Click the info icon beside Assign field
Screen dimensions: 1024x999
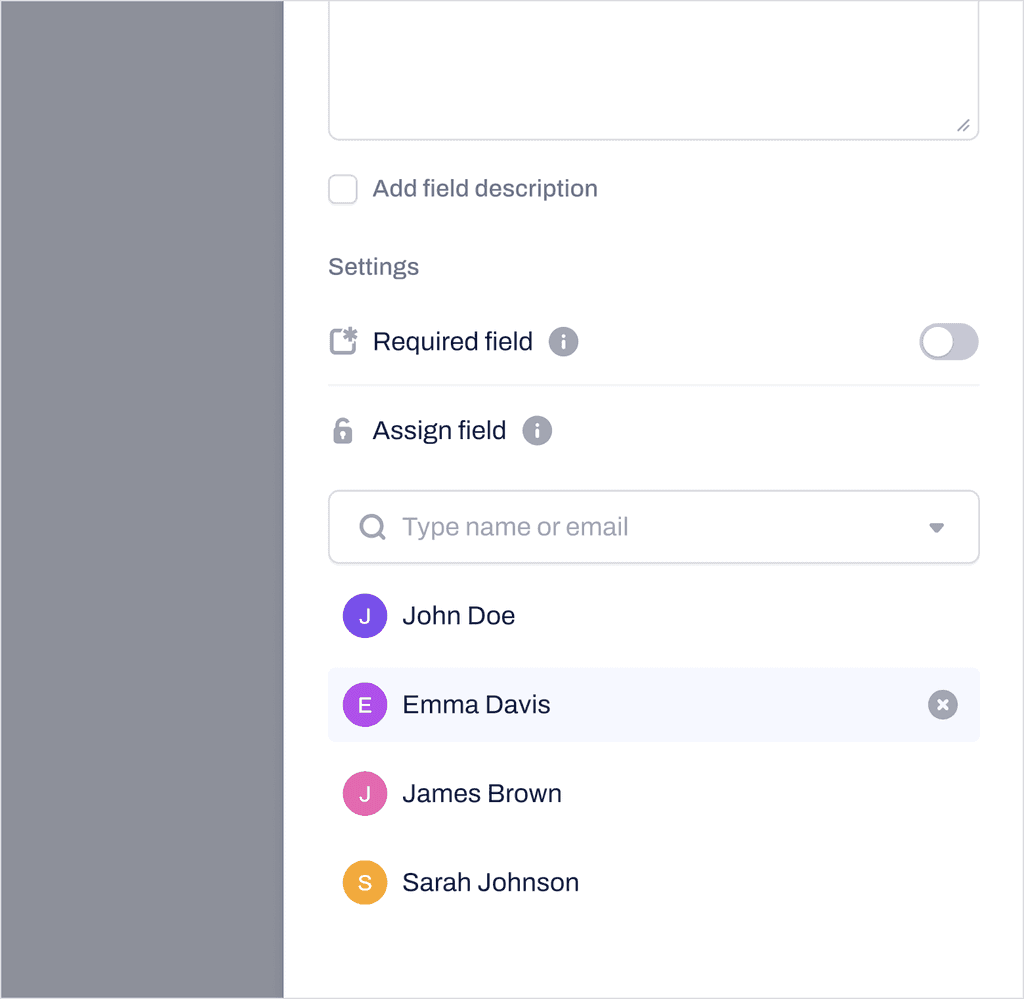coord(537,431)
